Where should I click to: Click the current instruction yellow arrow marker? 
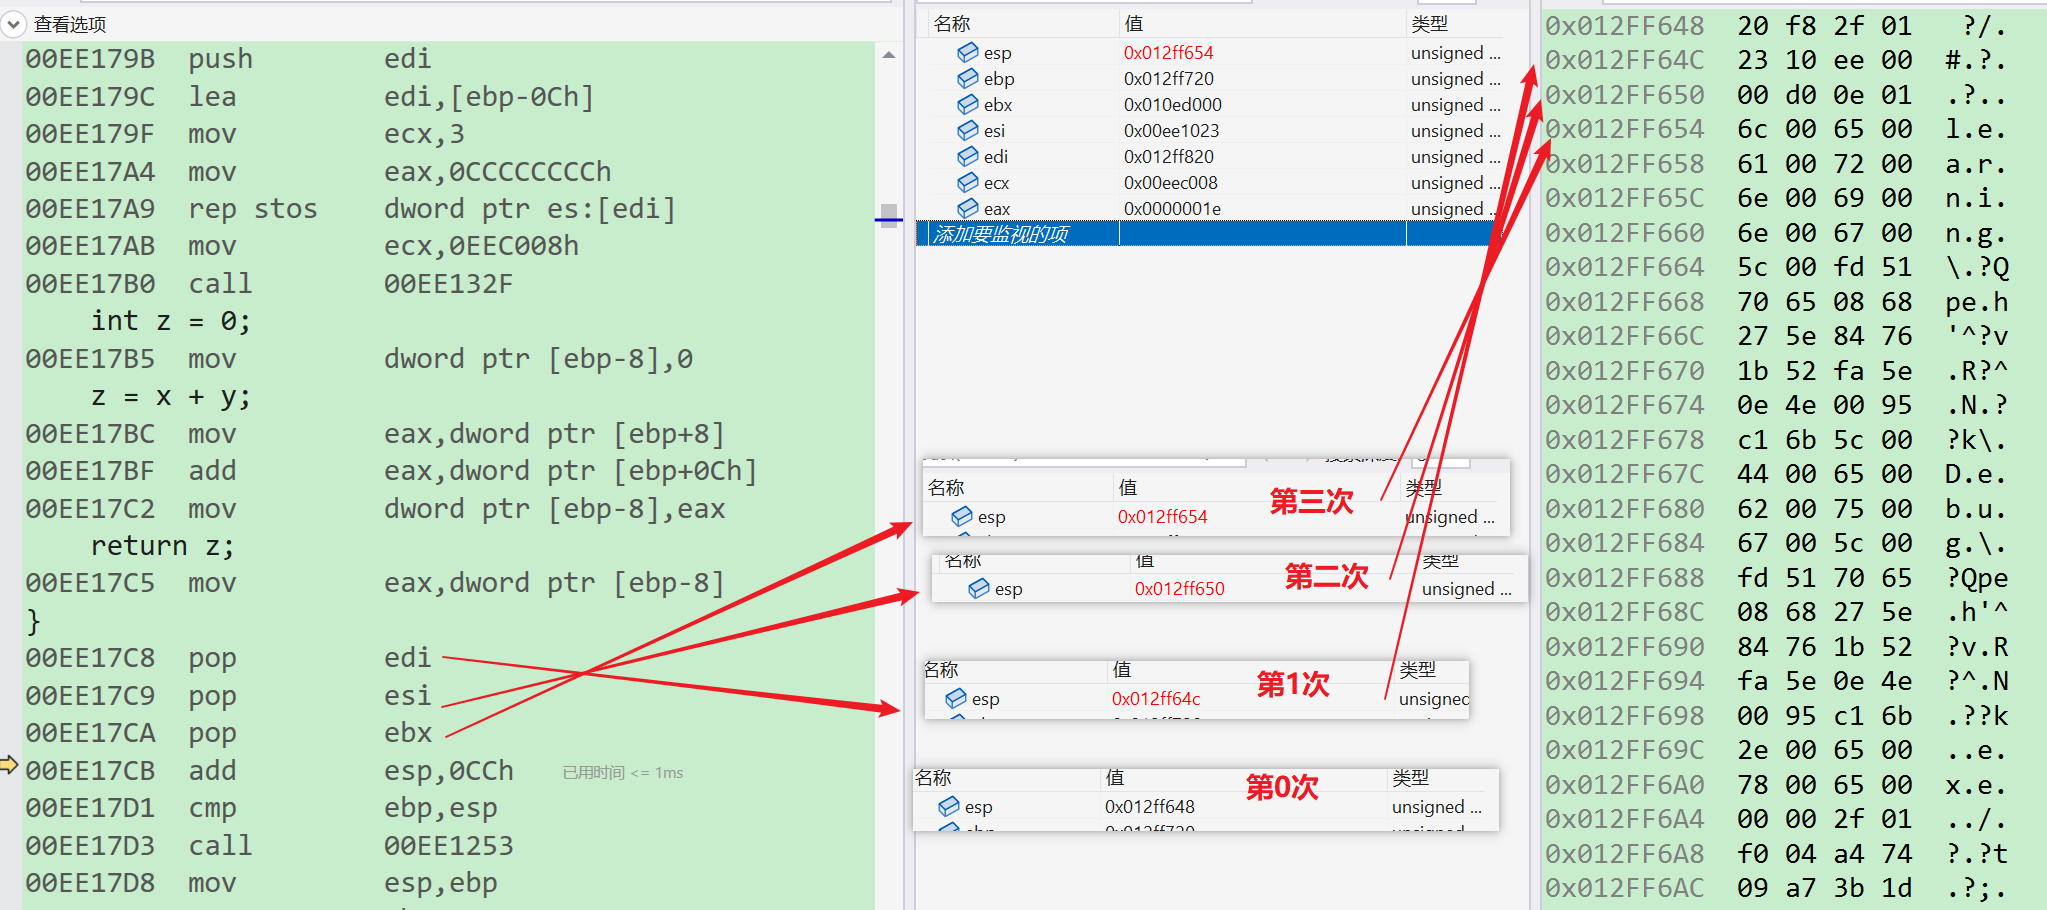point(9,765)
